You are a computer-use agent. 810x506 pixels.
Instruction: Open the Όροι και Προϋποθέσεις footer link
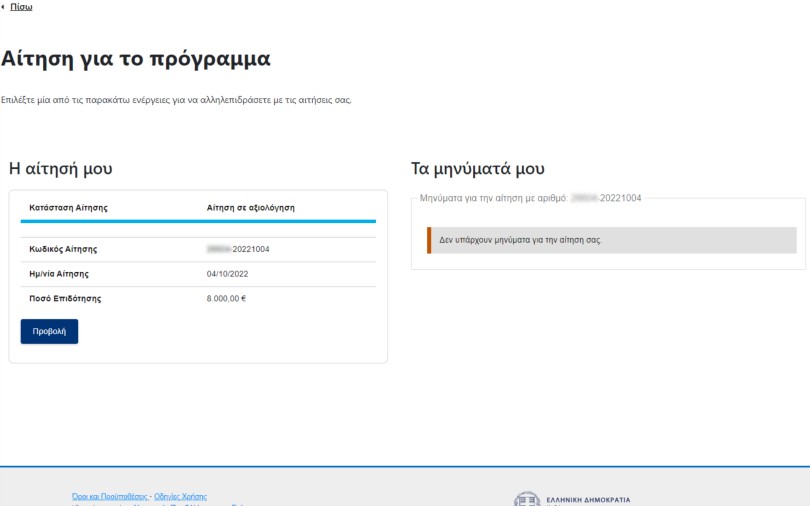[110, 496]
